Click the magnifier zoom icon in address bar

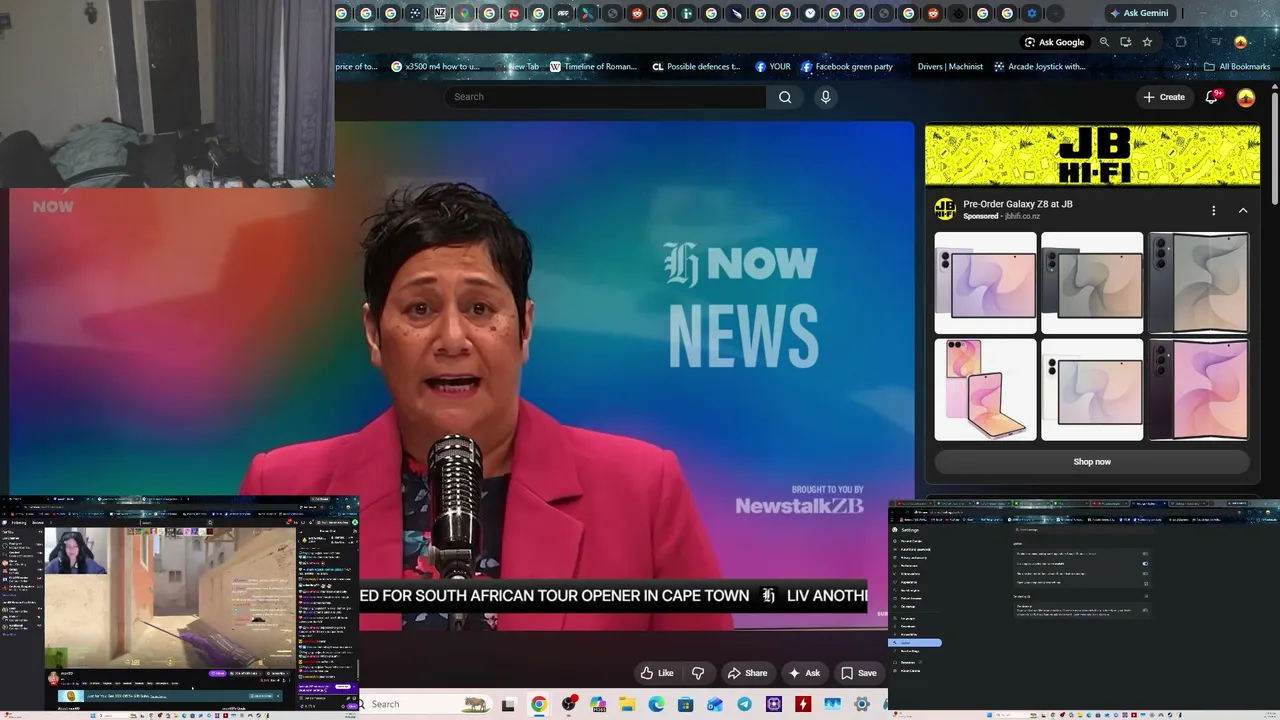coord(1104,42)
